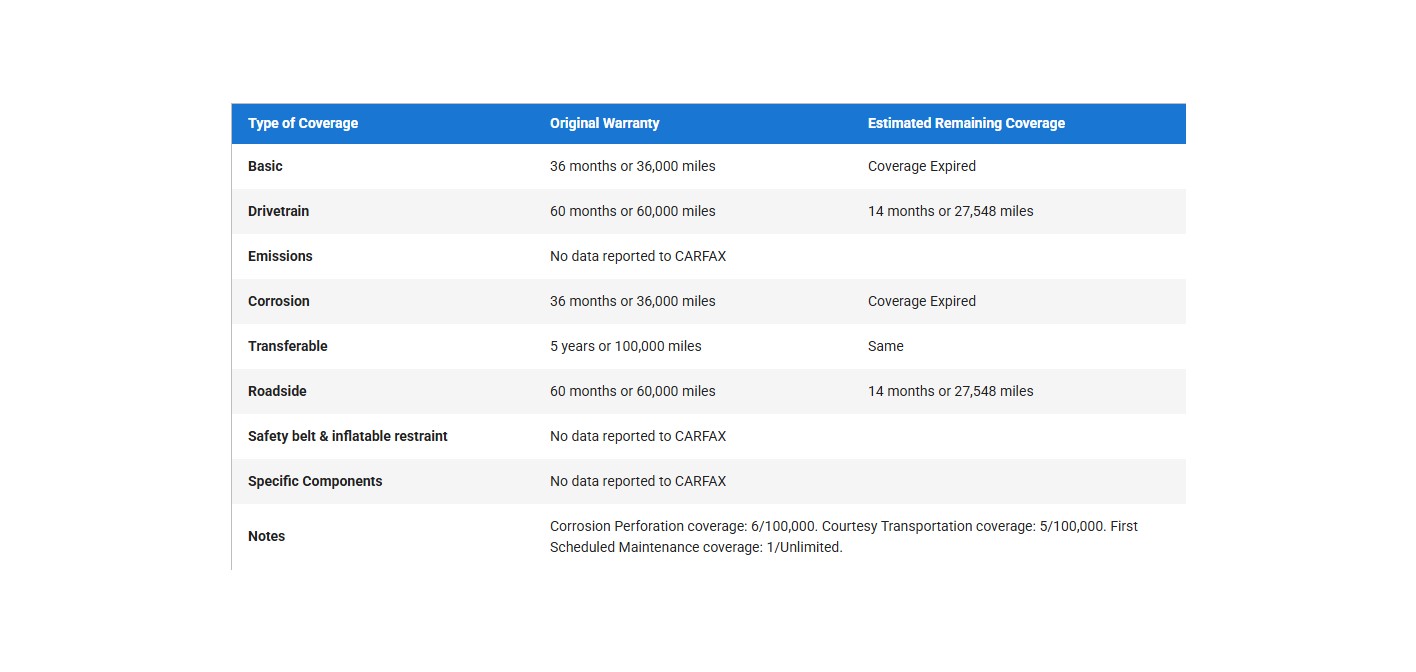1416x672 pixels.
Task: Click Coverage Expired in the Corrosion row
Action: click(921, 301)
